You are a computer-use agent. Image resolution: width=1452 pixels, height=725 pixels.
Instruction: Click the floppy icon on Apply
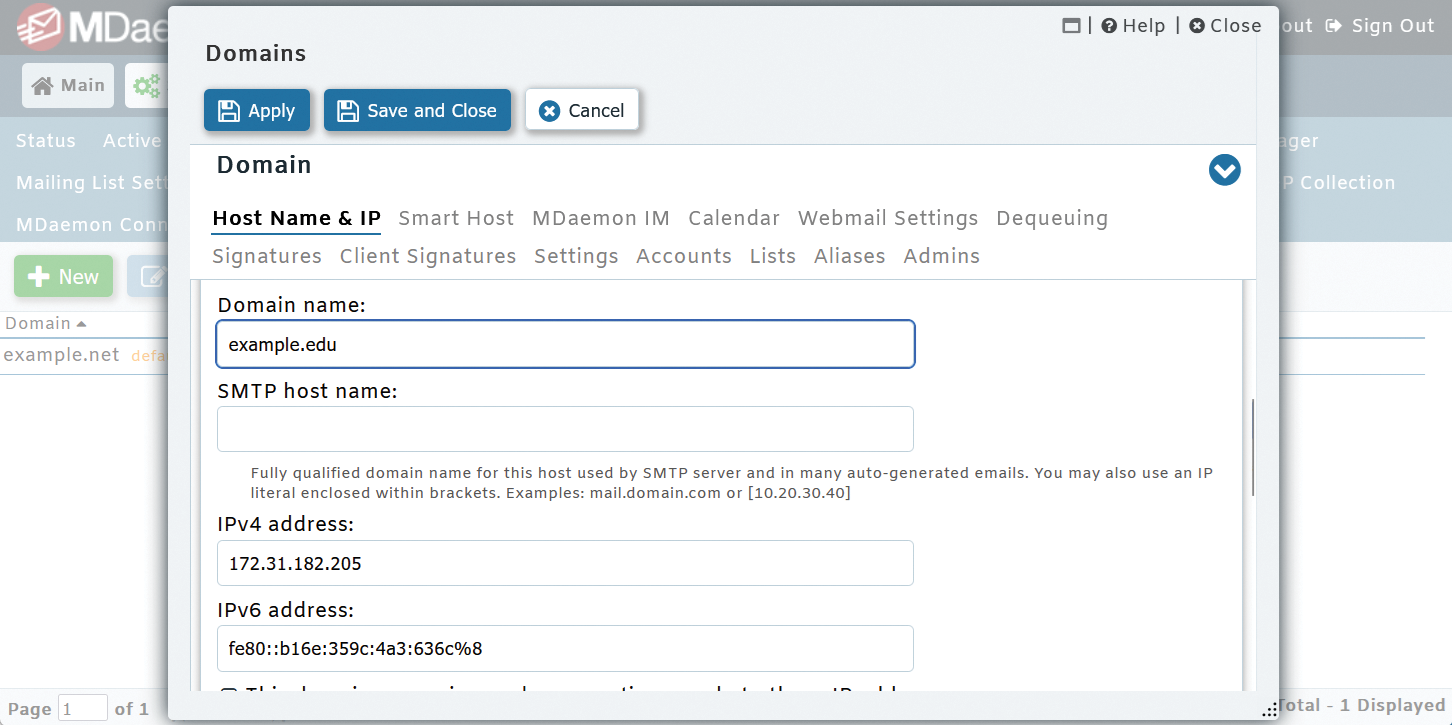tap(229, 111)
